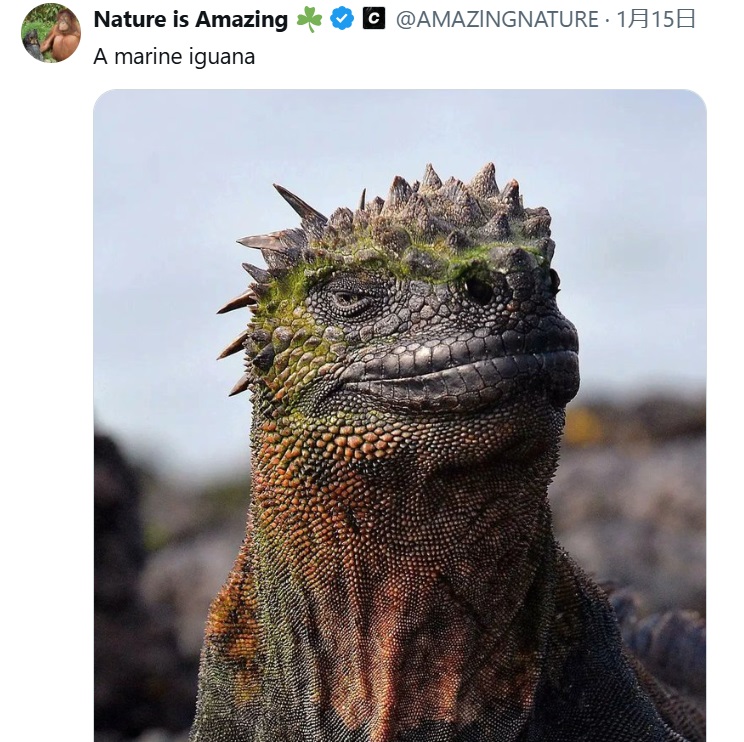
Task: Open the marine iguana photo full size
Action: click(x=400, y=415)
